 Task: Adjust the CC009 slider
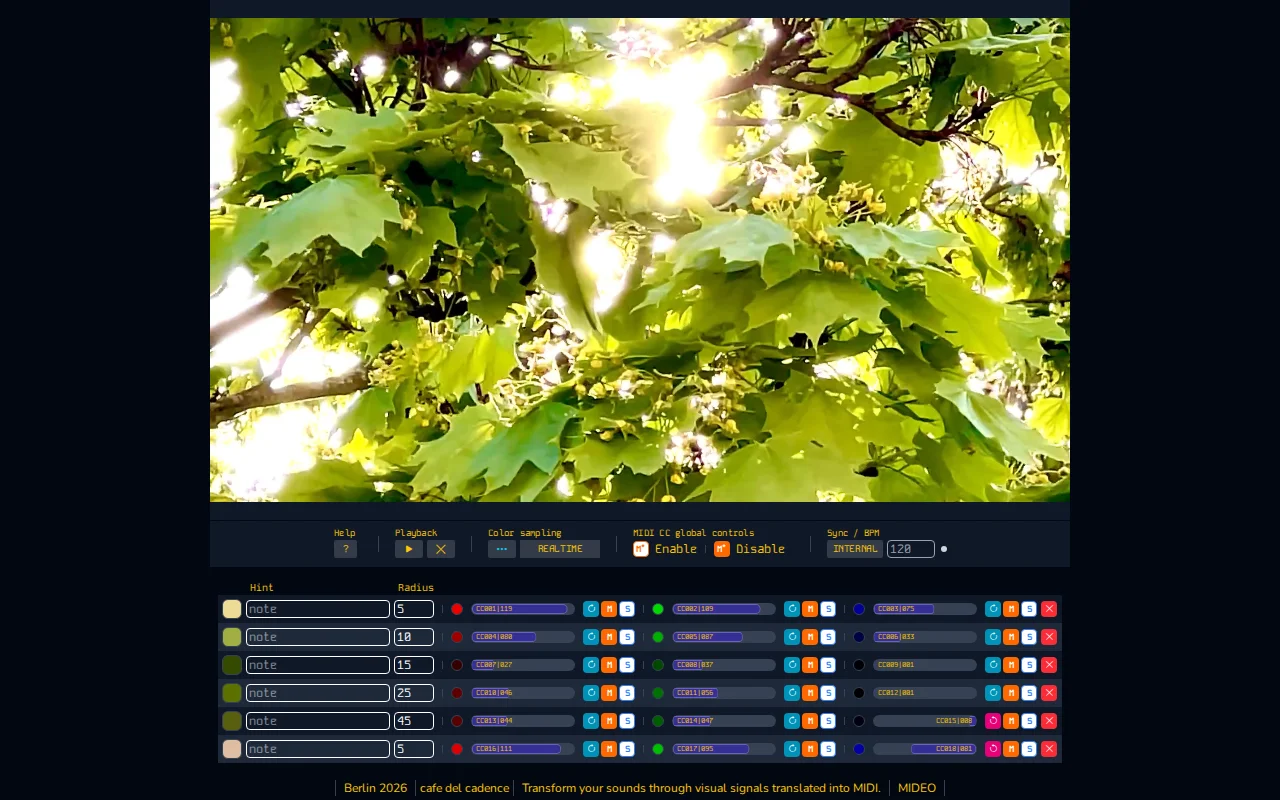(925, 665)
